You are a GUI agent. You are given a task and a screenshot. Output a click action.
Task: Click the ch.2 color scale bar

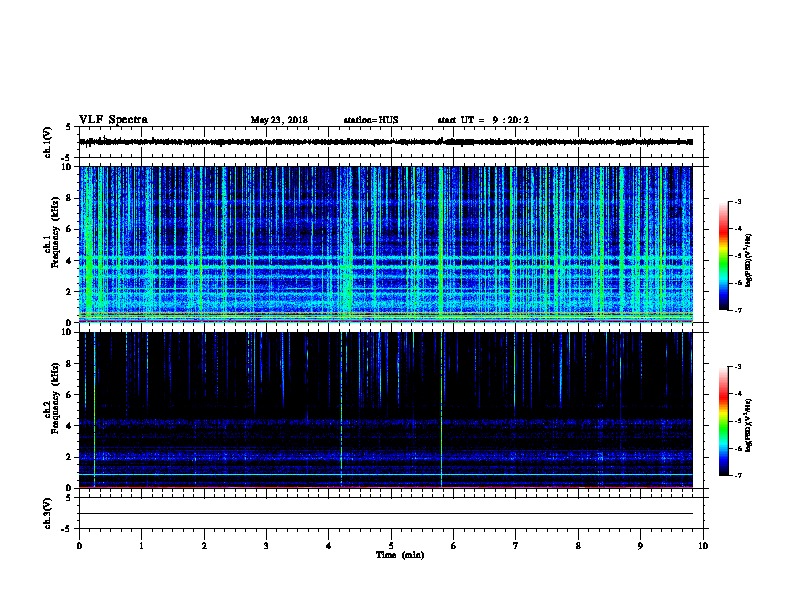click(x=724, y=421)
